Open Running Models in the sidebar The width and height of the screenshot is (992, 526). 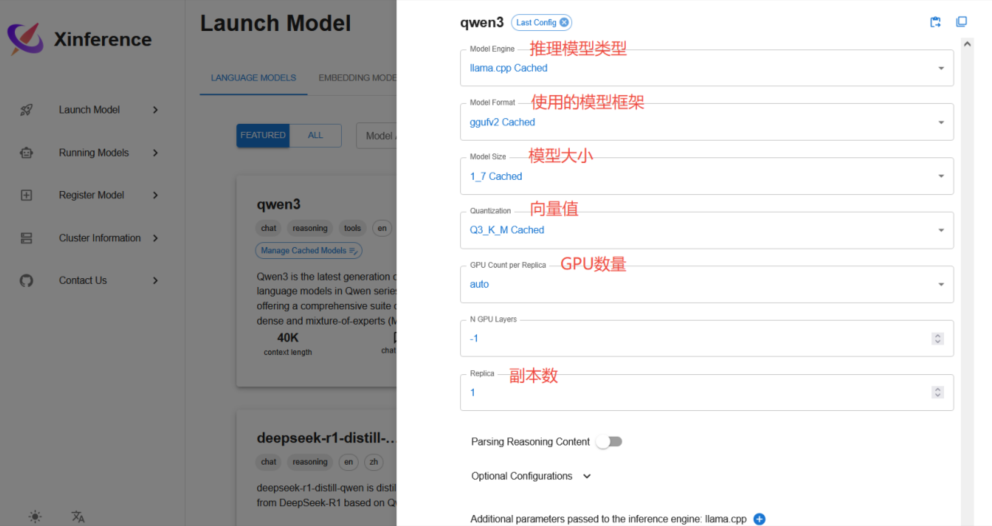[94, 153]
